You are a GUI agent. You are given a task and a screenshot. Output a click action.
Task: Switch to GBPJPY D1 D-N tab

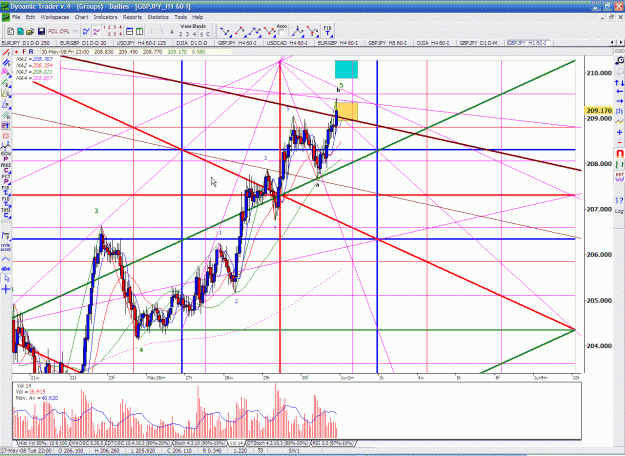point(479,43)
